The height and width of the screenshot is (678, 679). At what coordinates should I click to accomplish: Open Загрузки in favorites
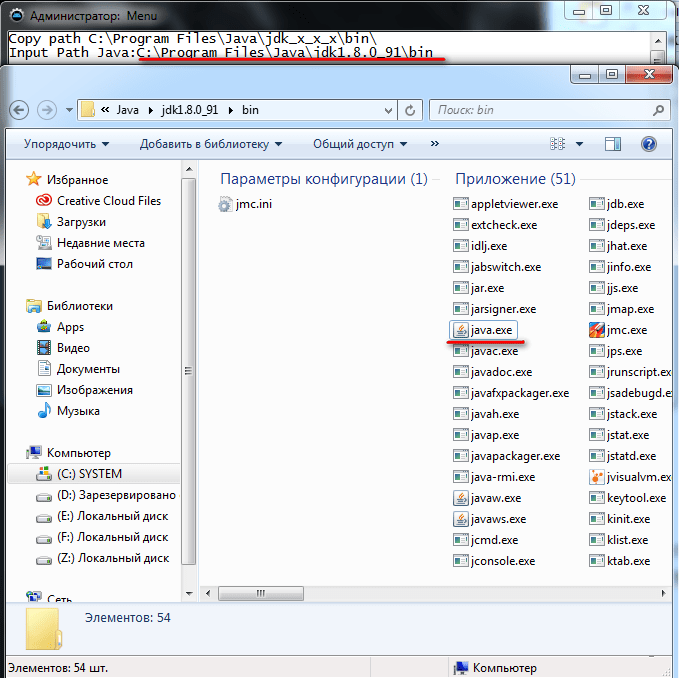(81, 222)
